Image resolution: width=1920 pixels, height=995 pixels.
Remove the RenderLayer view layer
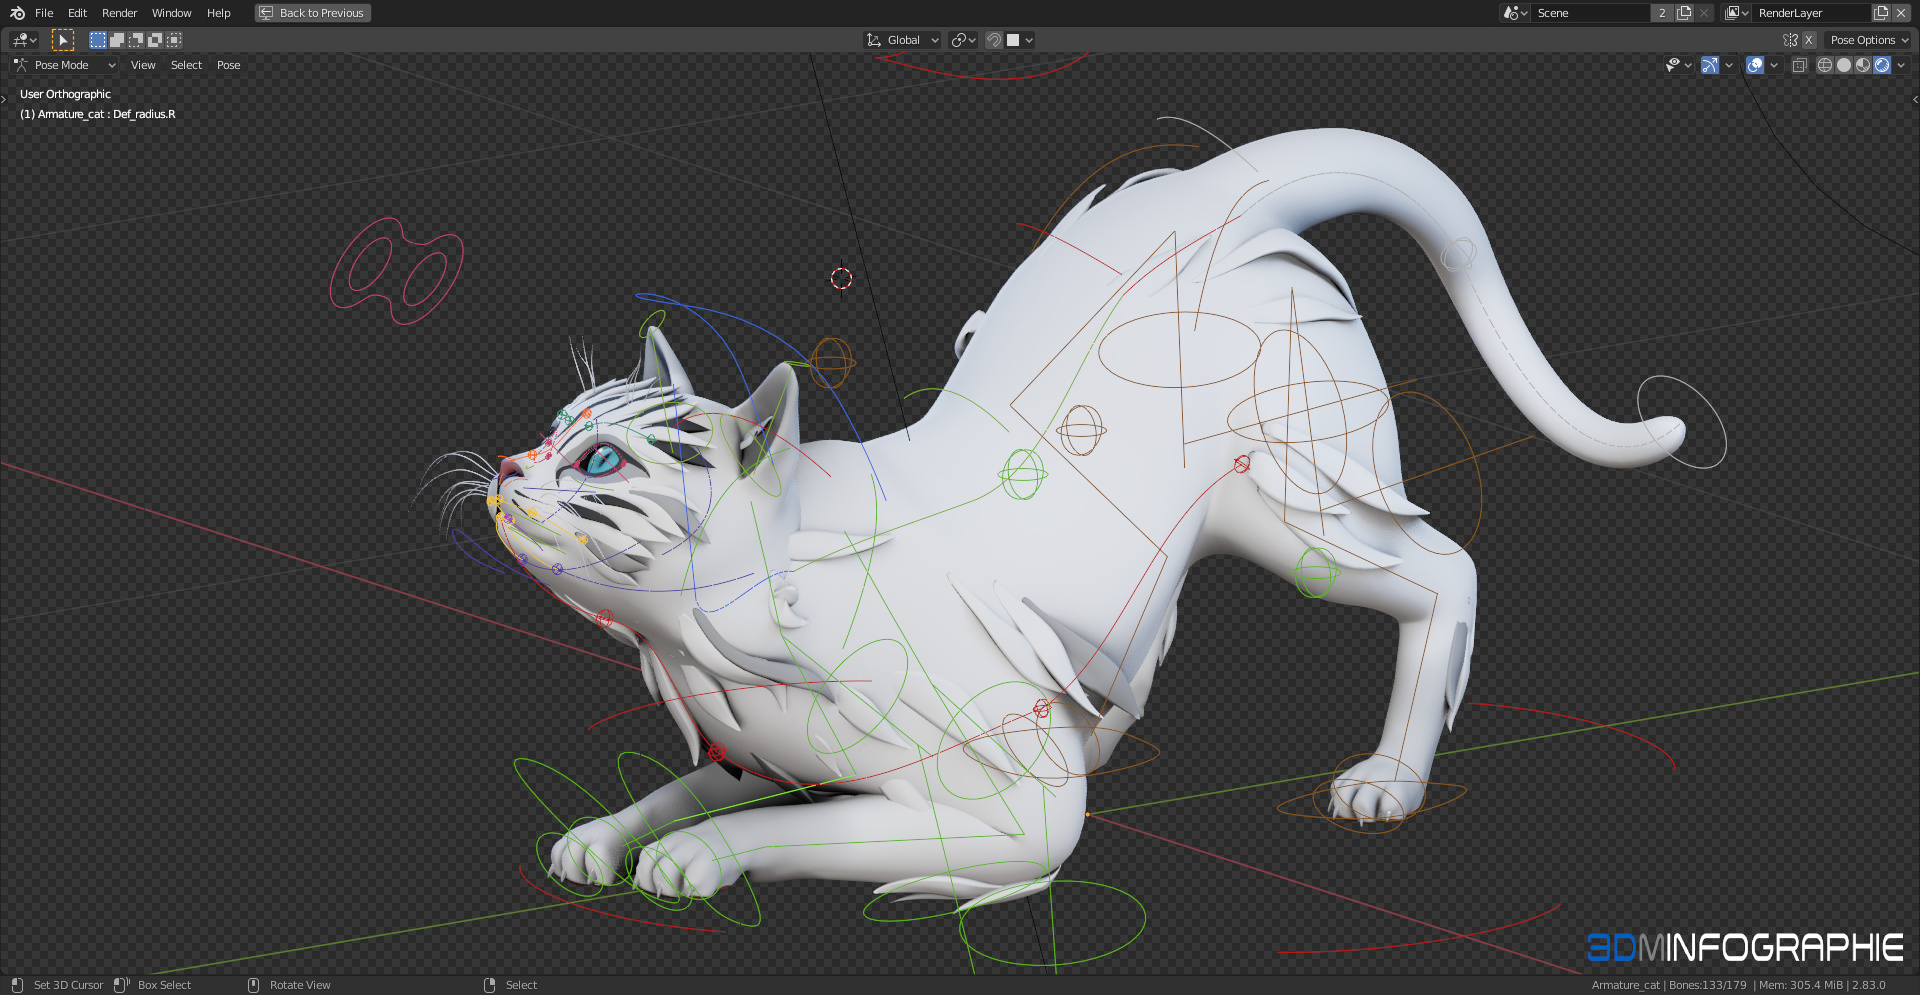point(1901,13)
